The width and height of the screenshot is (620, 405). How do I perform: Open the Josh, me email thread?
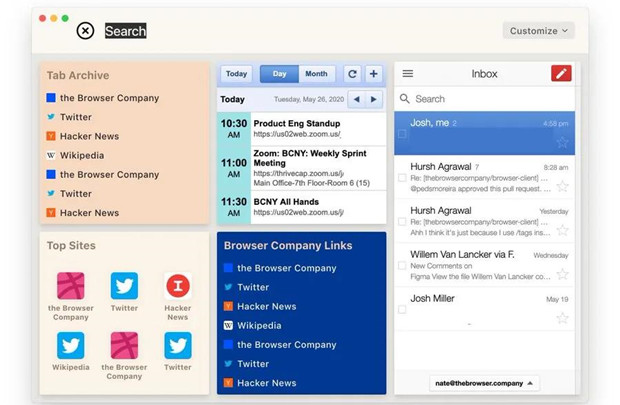[484, 133]
